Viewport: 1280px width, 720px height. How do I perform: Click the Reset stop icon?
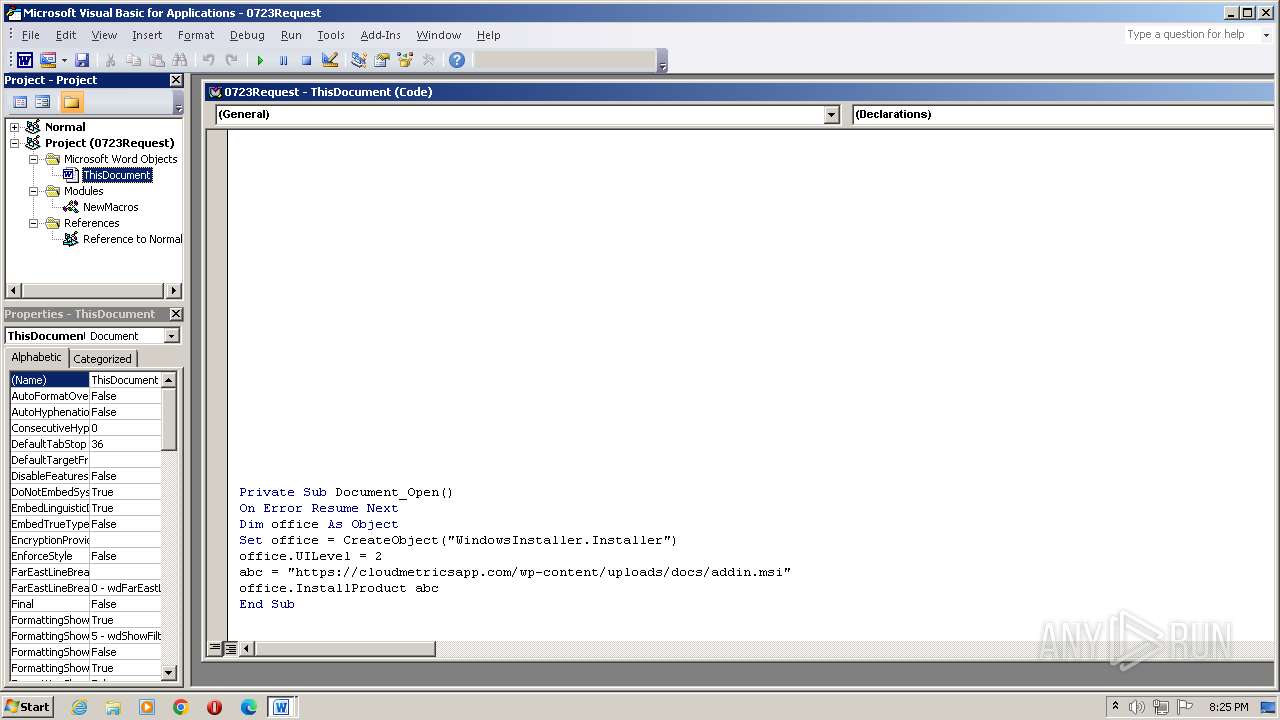point(306,60)
